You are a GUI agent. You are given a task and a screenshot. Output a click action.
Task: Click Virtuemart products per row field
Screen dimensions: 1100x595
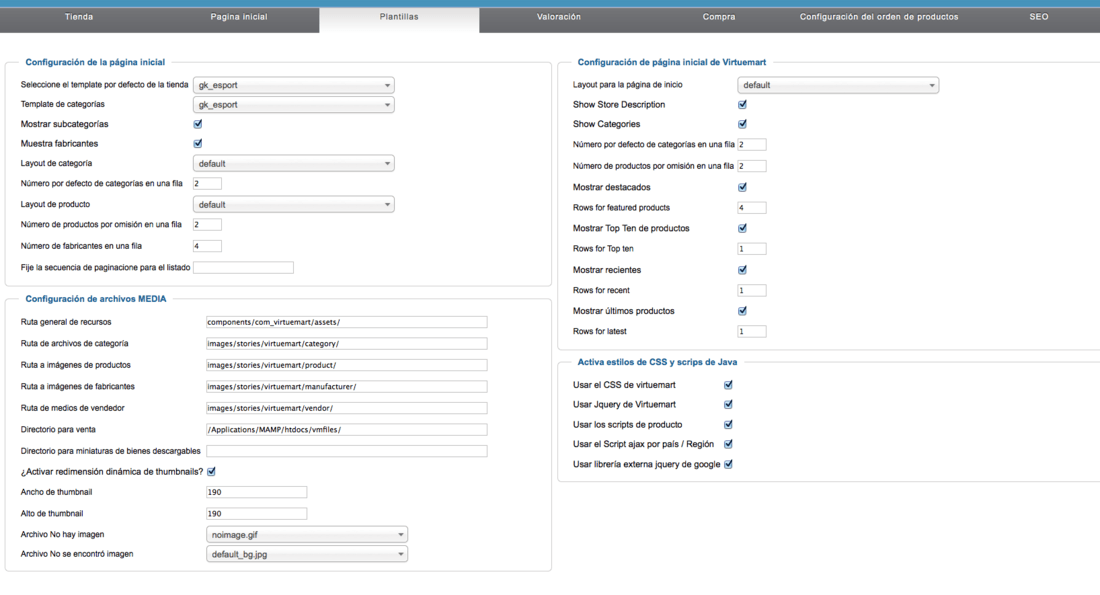coord(751,166)
